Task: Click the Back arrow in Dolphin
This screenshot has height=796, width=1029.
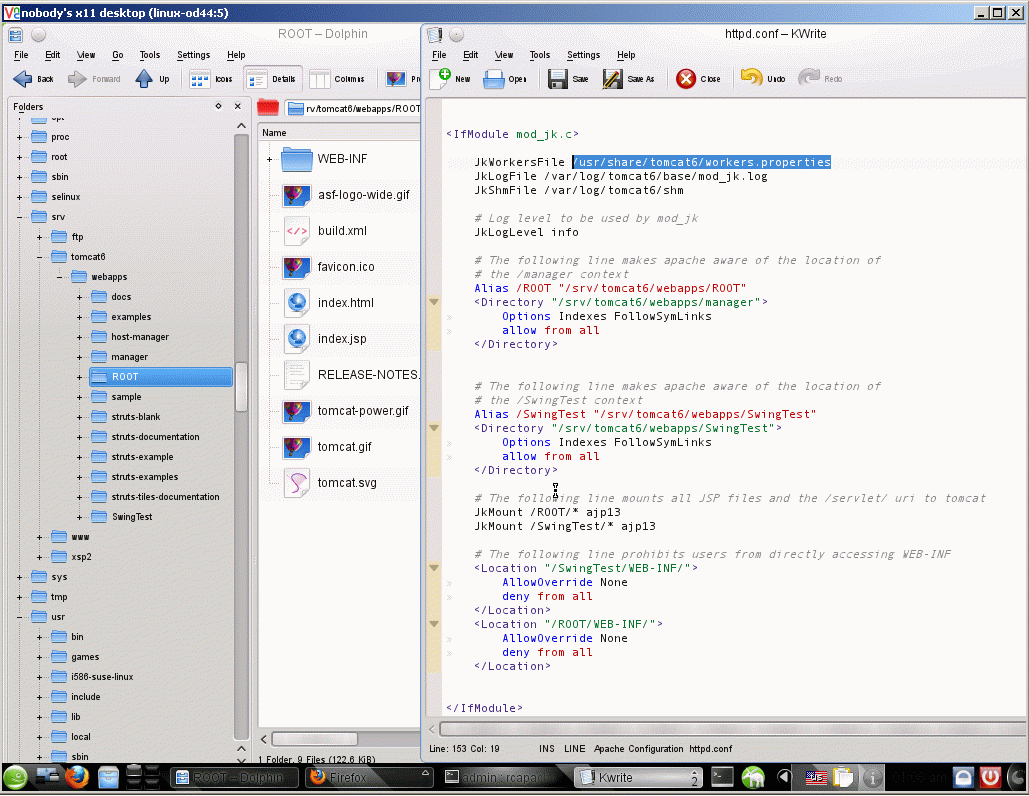Action: point(23,79)
